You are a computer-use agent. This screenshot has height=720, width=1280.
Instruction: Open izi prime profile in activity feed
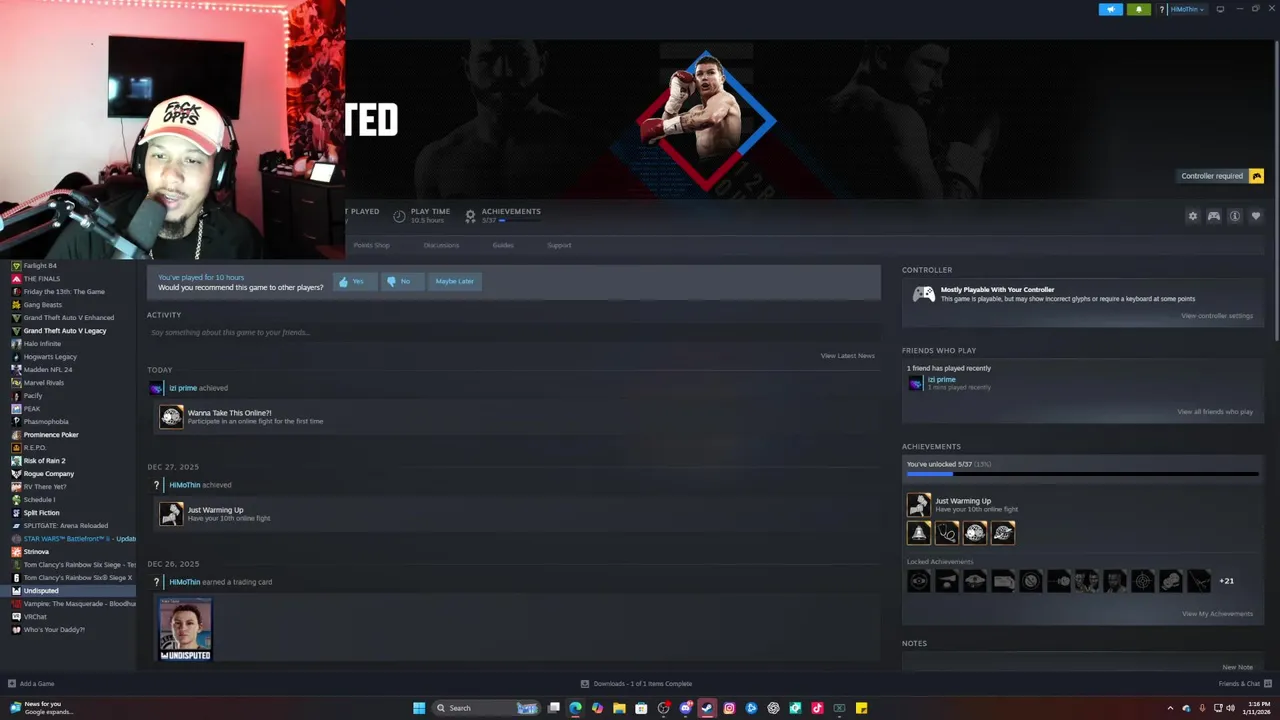182,388
